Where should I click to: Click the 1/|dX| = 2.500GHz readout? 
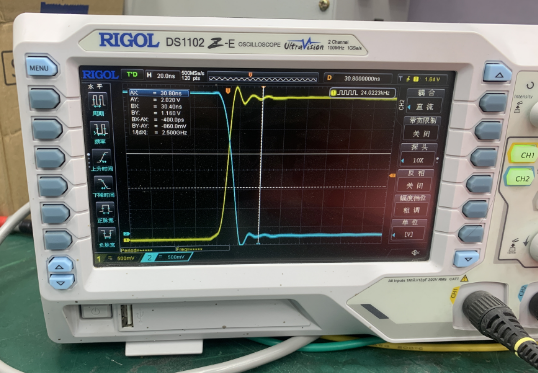(x=159, y=132)
